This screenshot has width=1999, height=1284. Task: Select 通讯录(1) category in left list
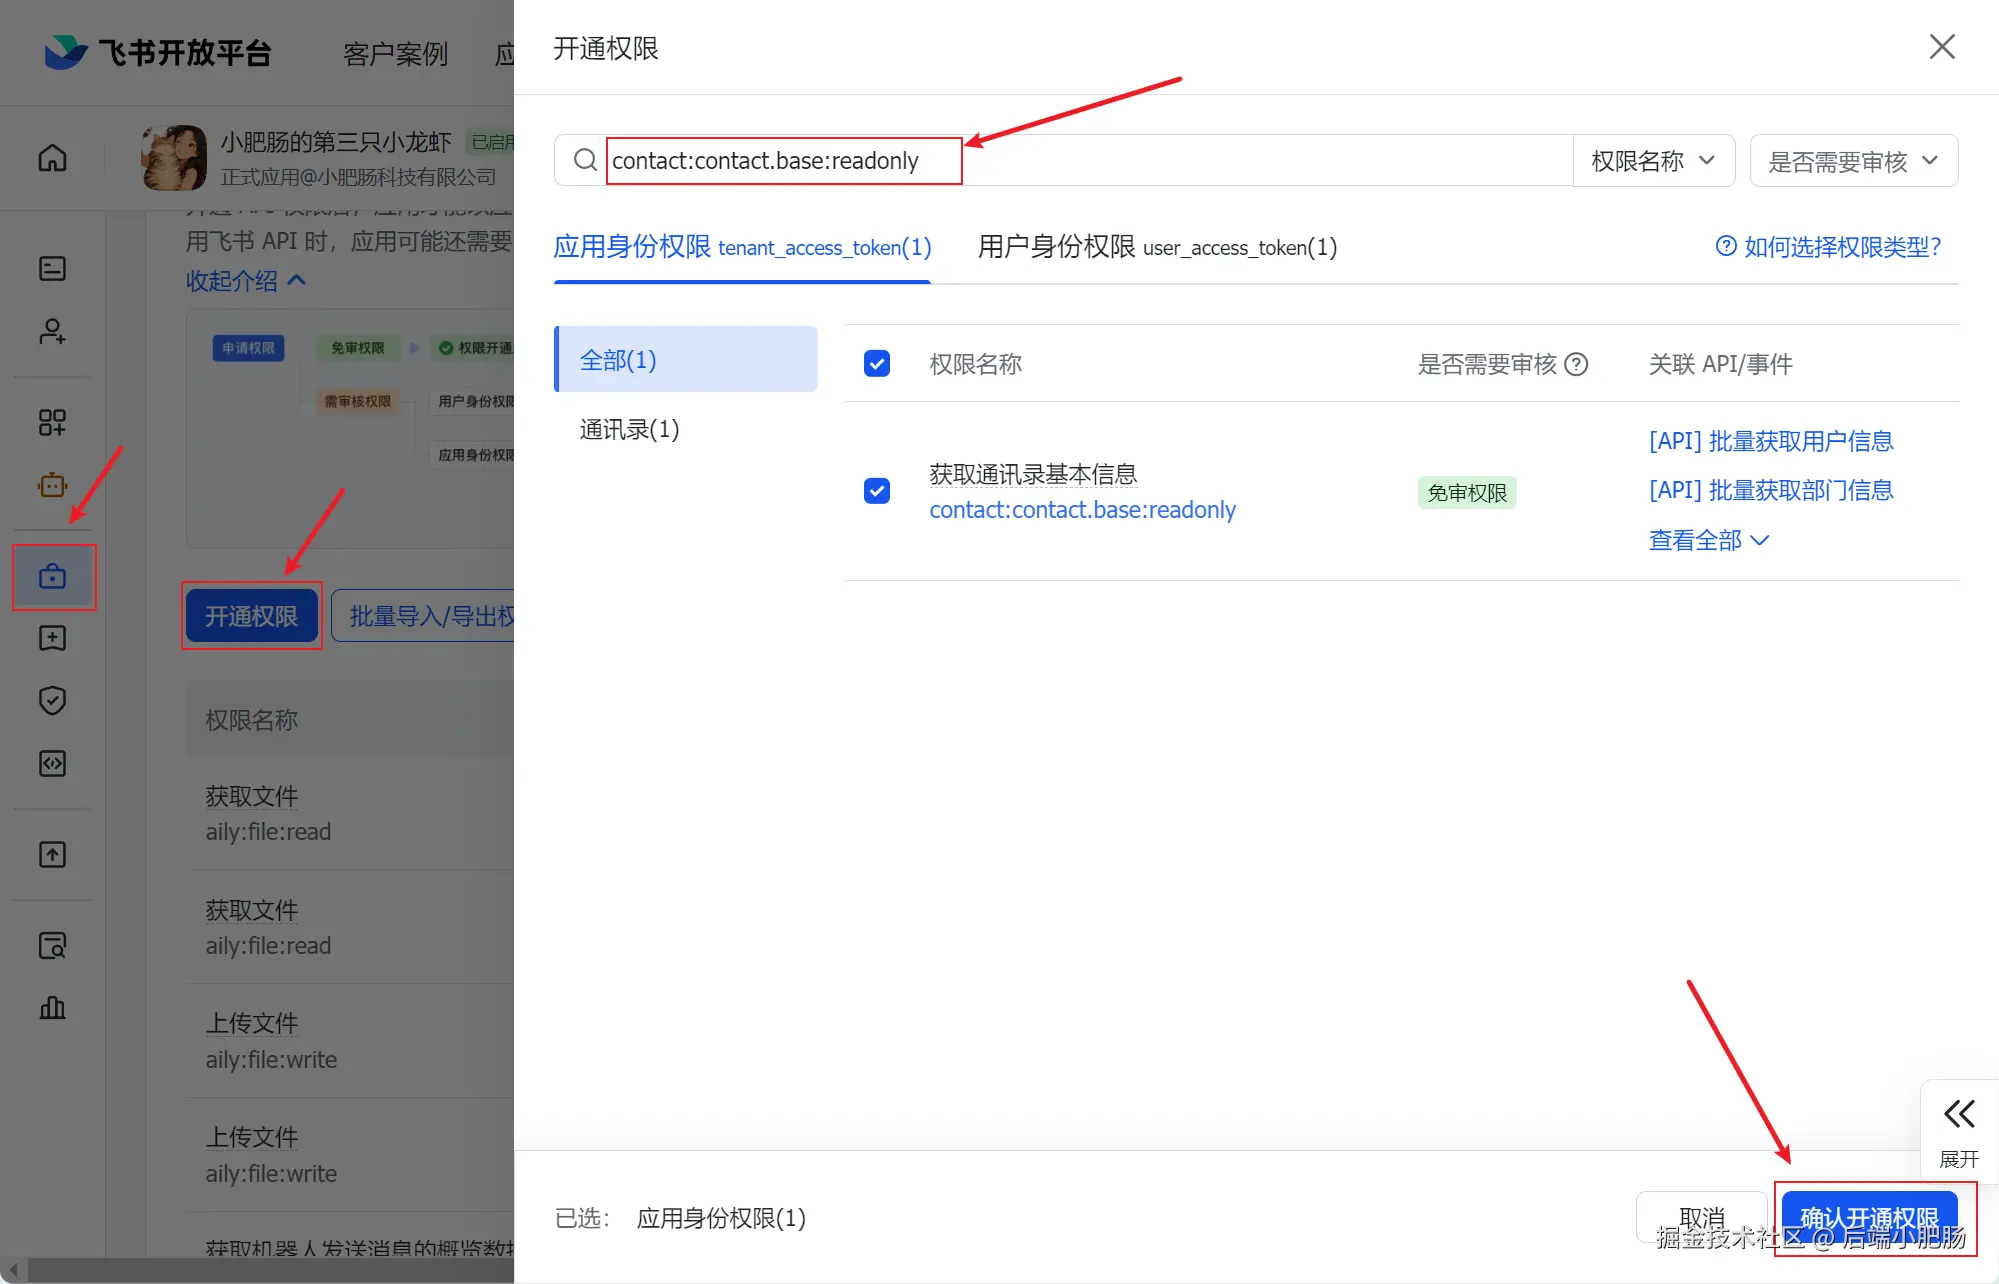[629, 430]
